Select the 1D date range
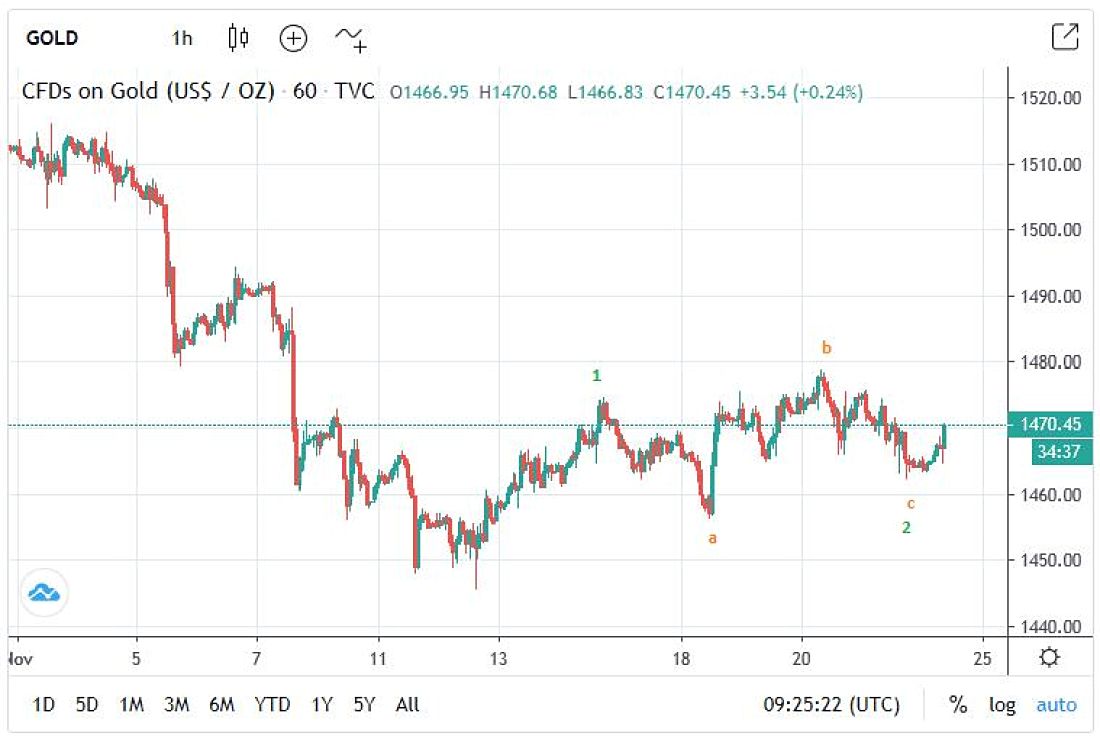The image size is (1100, 736). click(43, 705)
